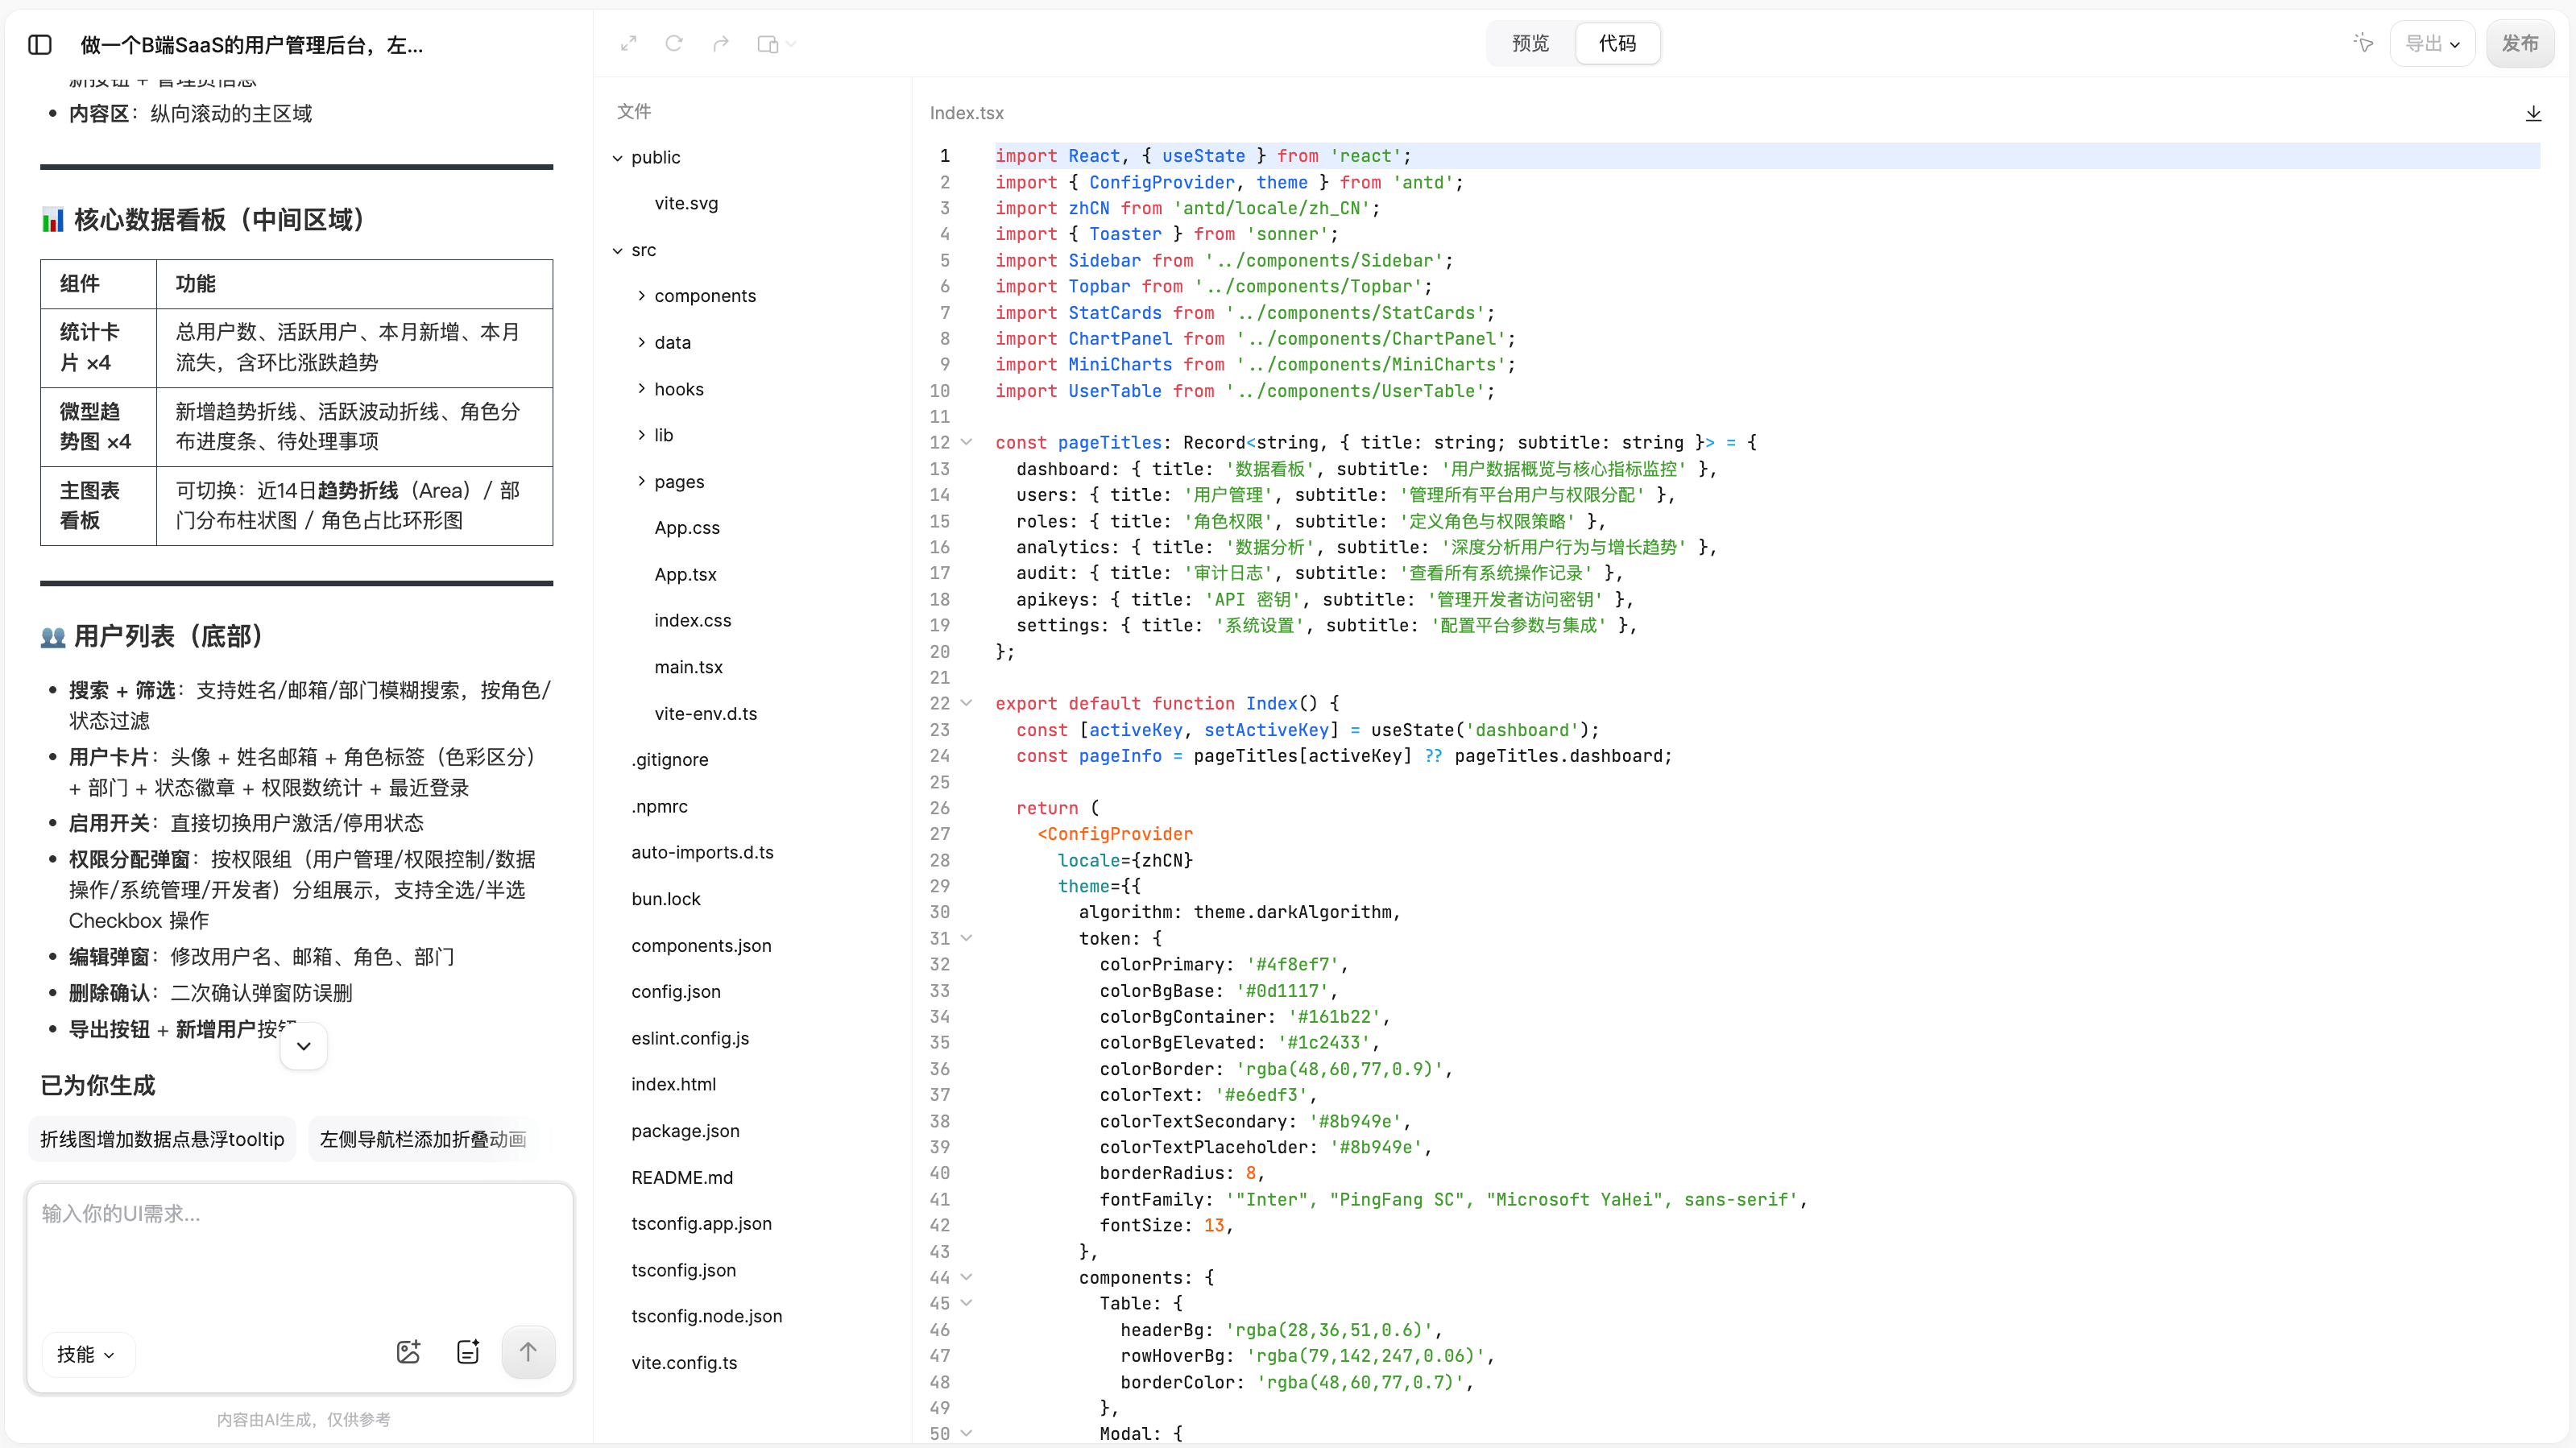
Task: Click the scroll-to-bottom chevron button
Action: click(304, 1046)
